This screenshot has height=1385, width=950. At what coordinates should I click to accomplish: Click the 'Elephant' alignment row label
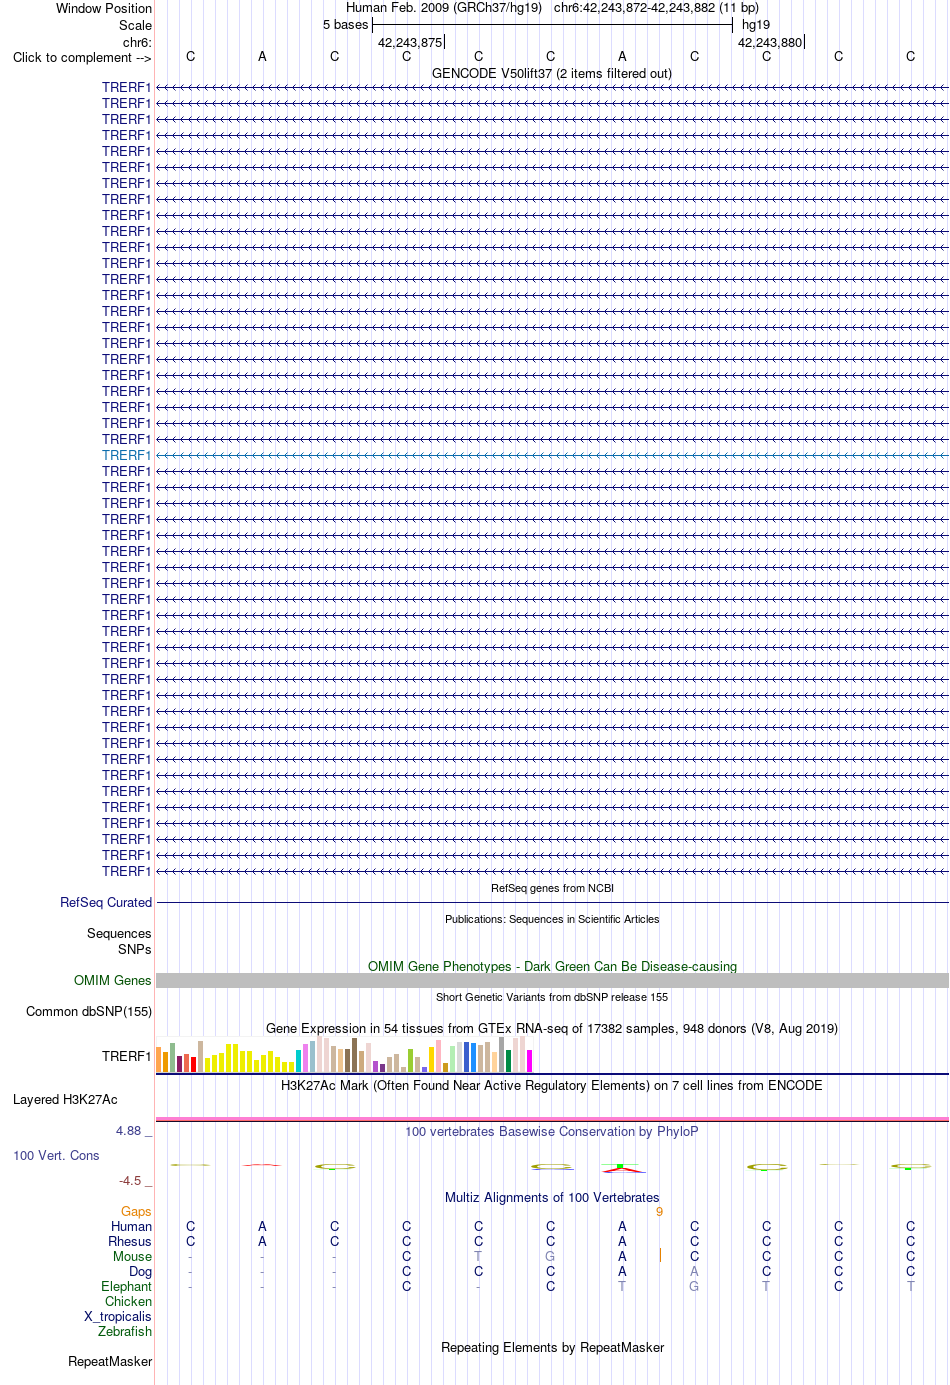[126, 1286]
